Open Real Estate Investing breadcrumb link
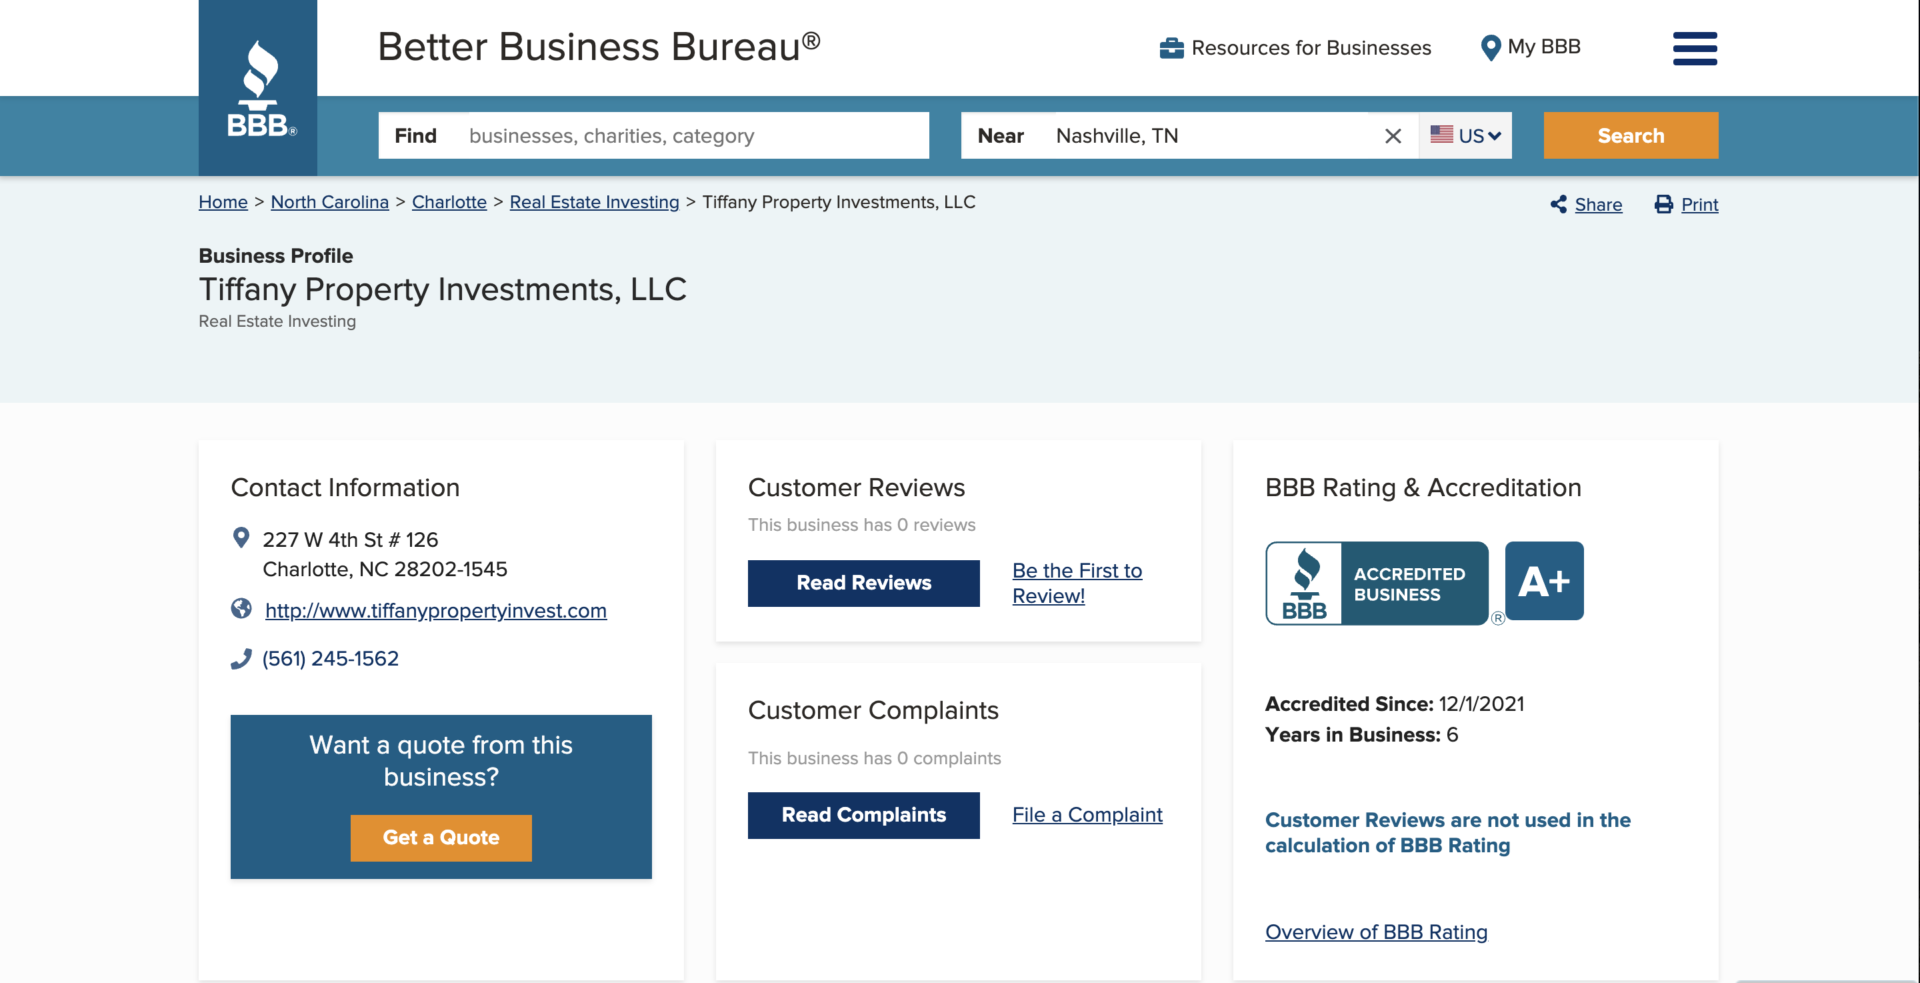The width and height of the screenshot is (1920, 983). pyautogui.click(x=594, y=202)
